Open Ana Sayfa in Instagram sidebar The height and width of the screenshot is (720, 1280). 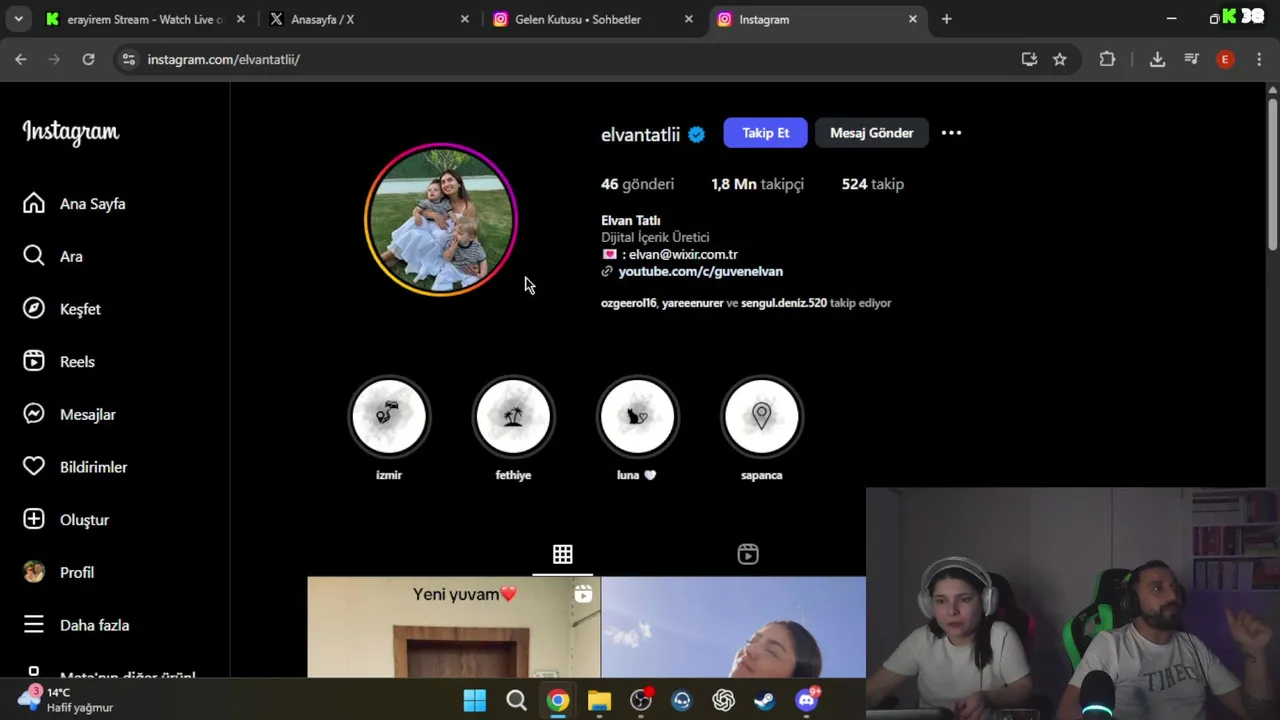(x=75, y=204)
